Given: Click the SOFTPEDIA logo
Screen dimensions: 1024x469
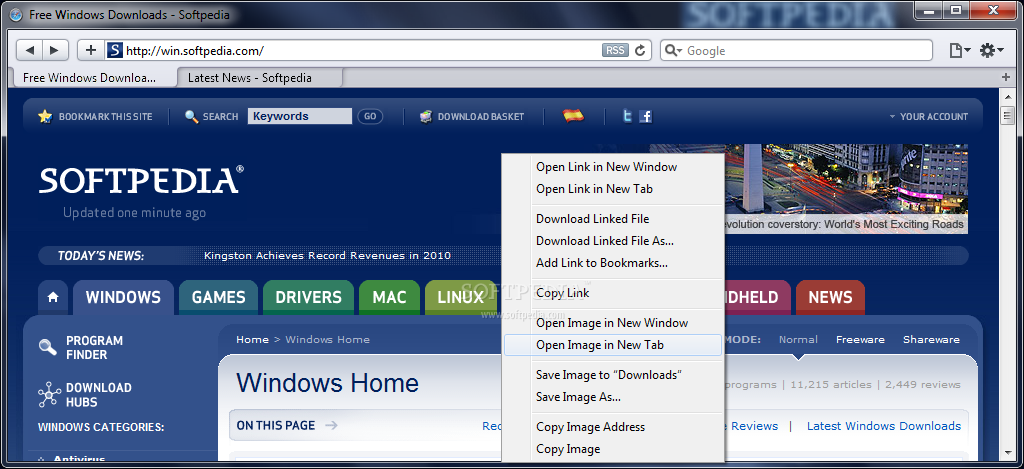Looking at the screenshot, I should [142, 180].
